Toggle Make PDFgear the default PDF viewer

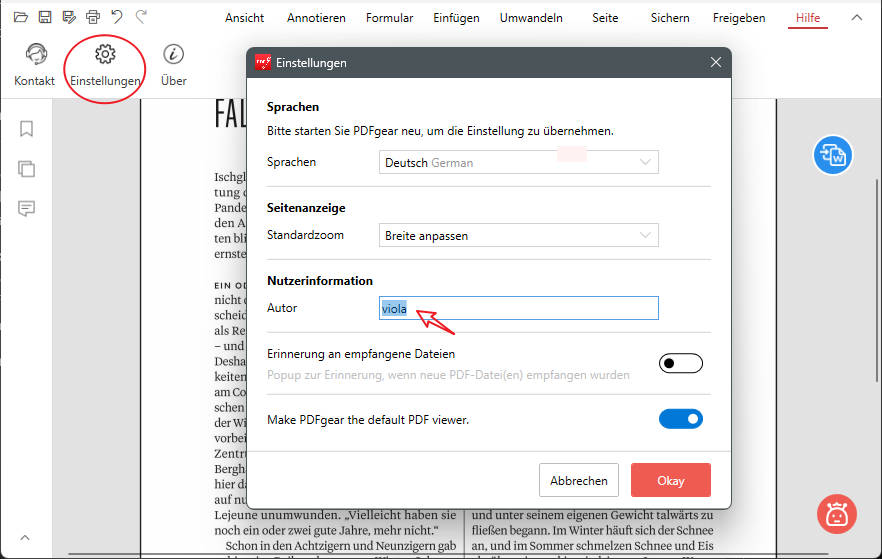[x=681, y=419]
